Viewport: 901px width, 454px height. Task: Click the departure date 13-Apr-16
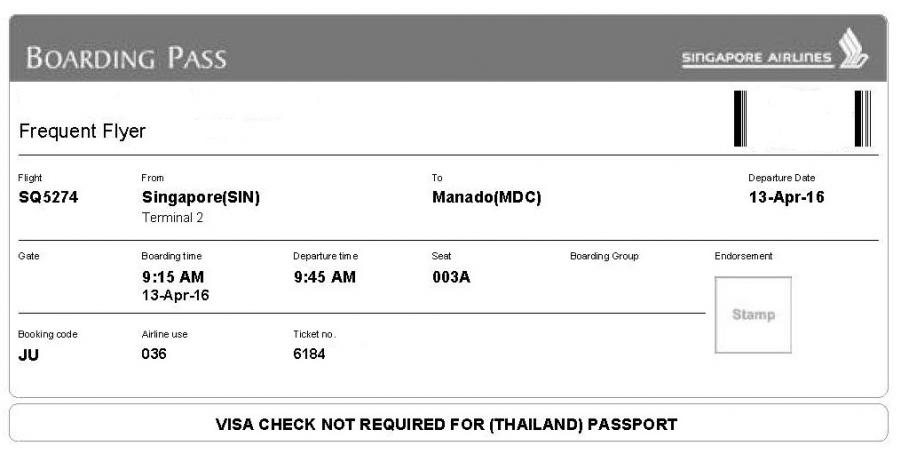787,197
